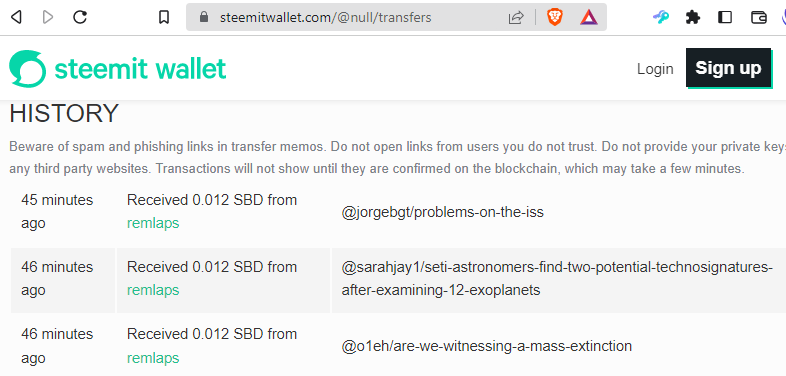Reload the page with refresh icon

[x=80, y=18]
